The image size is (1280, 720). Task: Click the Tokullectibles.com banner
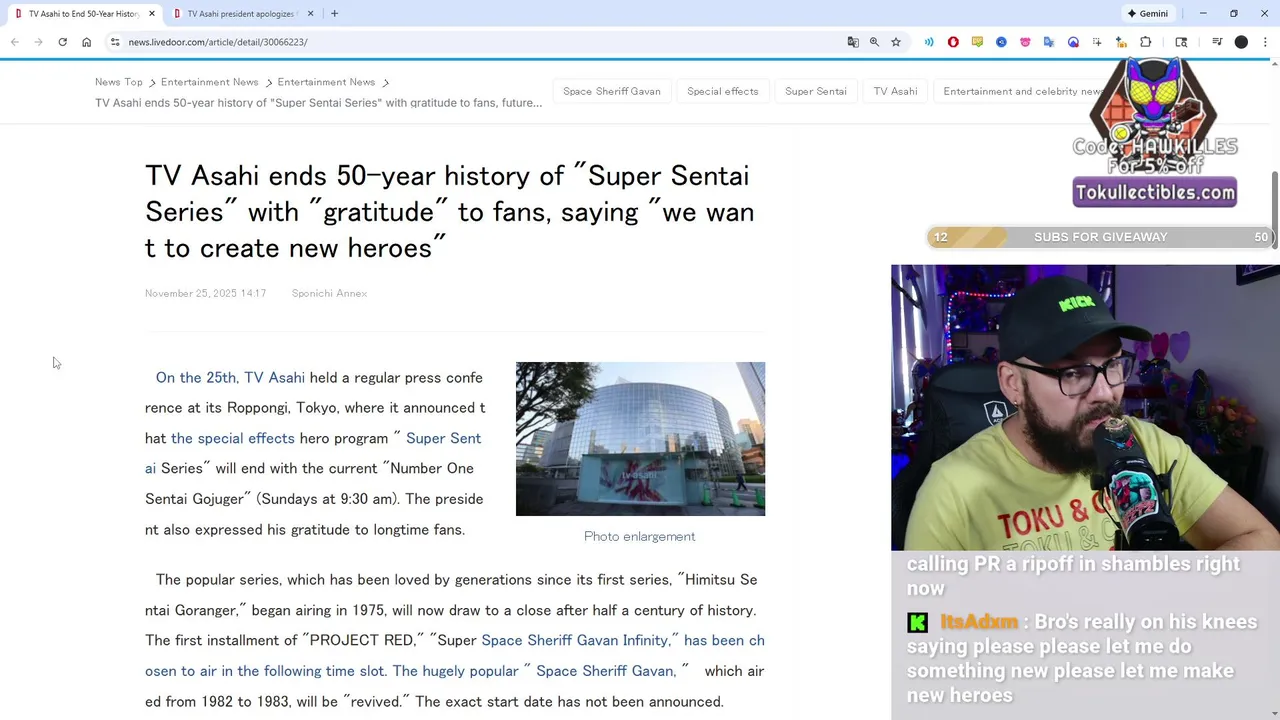click(1155, 192)
